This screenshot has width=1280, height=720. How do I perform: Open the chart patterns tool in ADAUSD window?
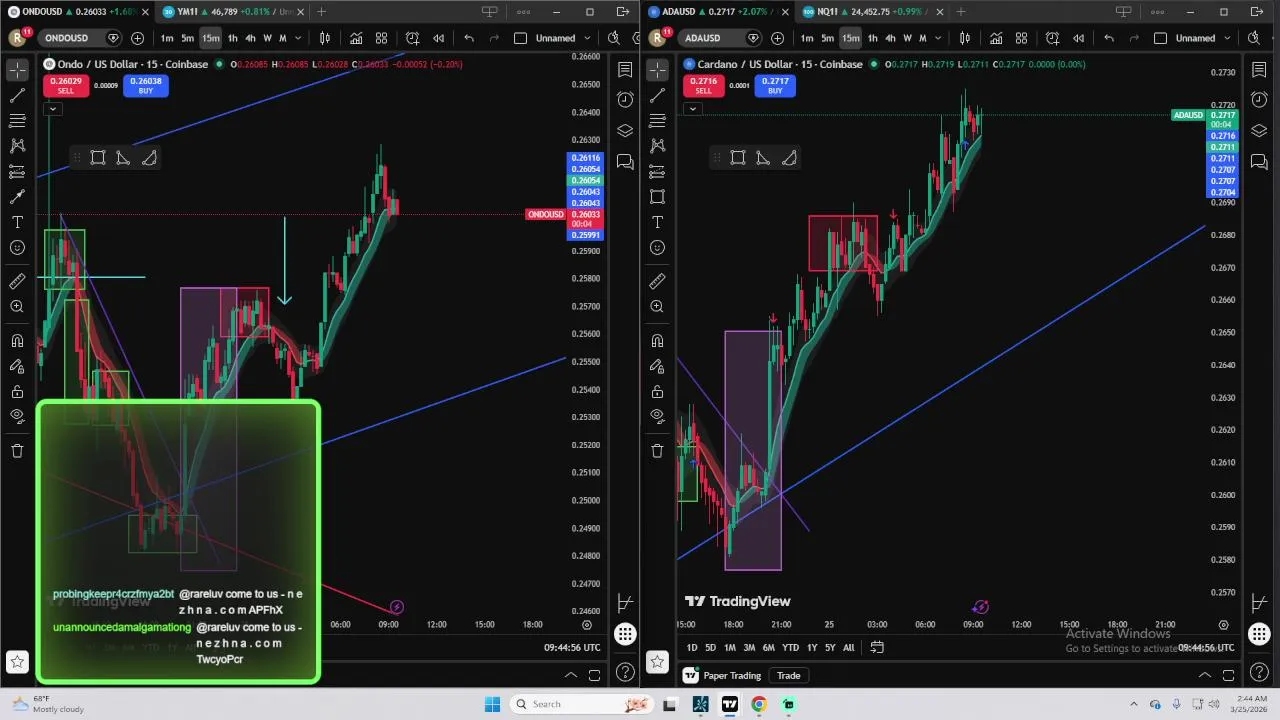click(x=657, y=146)
